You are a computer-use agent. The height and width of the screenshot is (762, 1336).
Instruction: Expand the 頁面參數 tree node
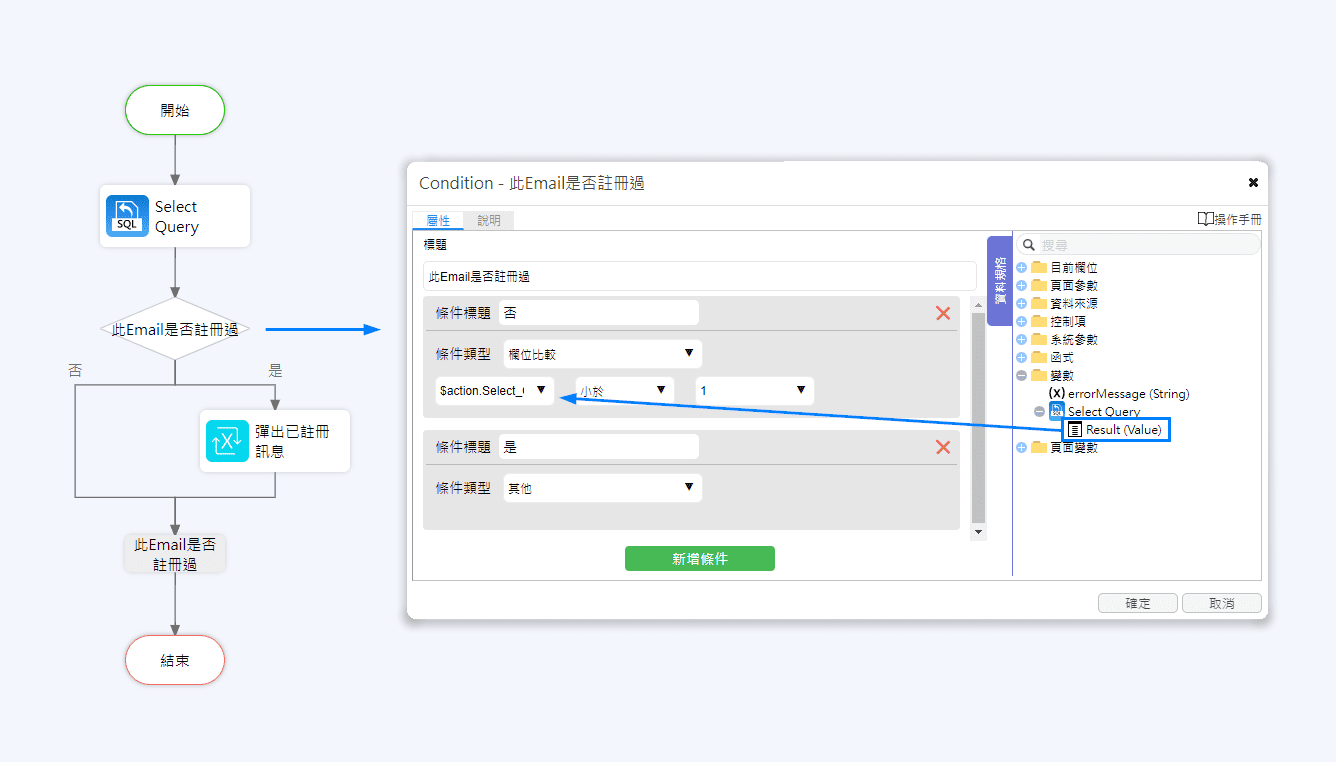[1022, 286]
